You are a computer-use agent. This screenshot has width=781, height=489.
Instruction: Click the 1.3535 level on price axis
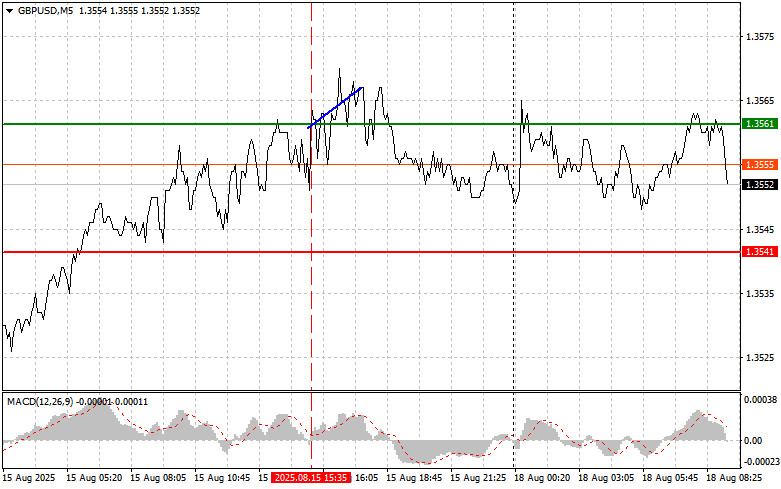(x=758, y=294)
